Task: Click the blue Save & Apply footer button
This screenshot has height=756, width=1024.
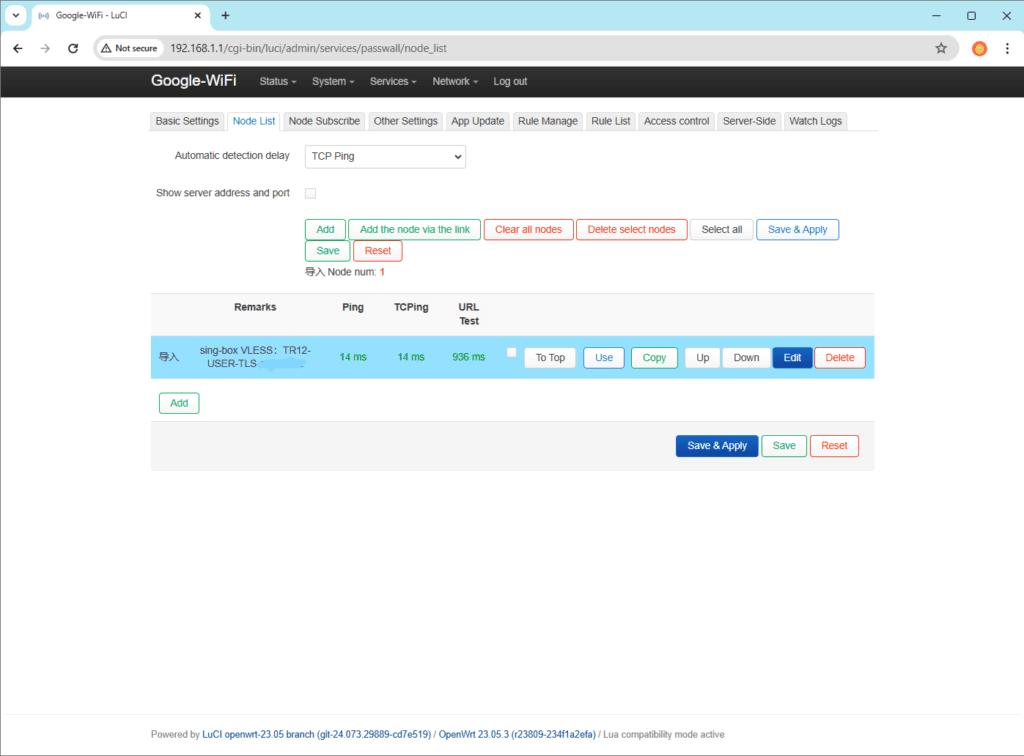Action: click(x=717, y=446)
